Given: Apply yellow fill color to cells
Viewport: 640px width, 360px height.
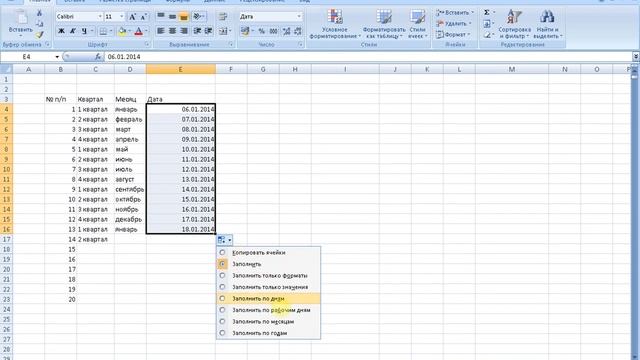Looking at the screenshot, I should (122, 31).
